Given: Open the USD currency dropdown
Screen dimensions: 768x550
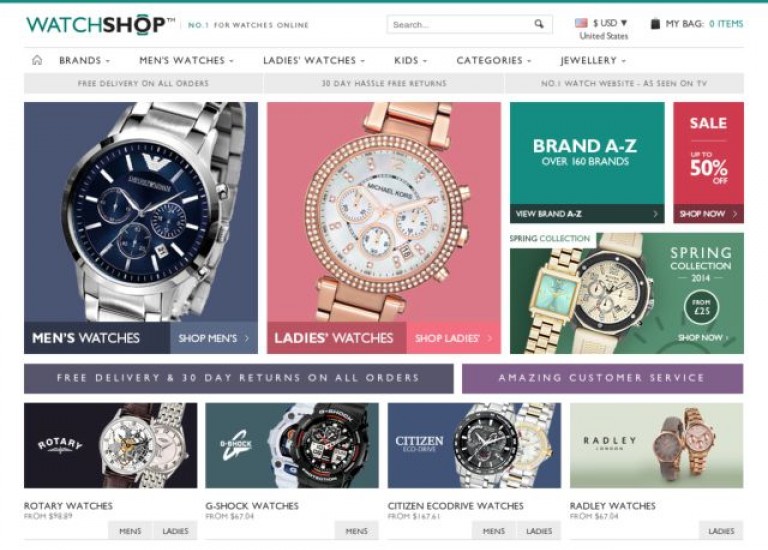Looking at the screenshot, I should coord(610,23).
